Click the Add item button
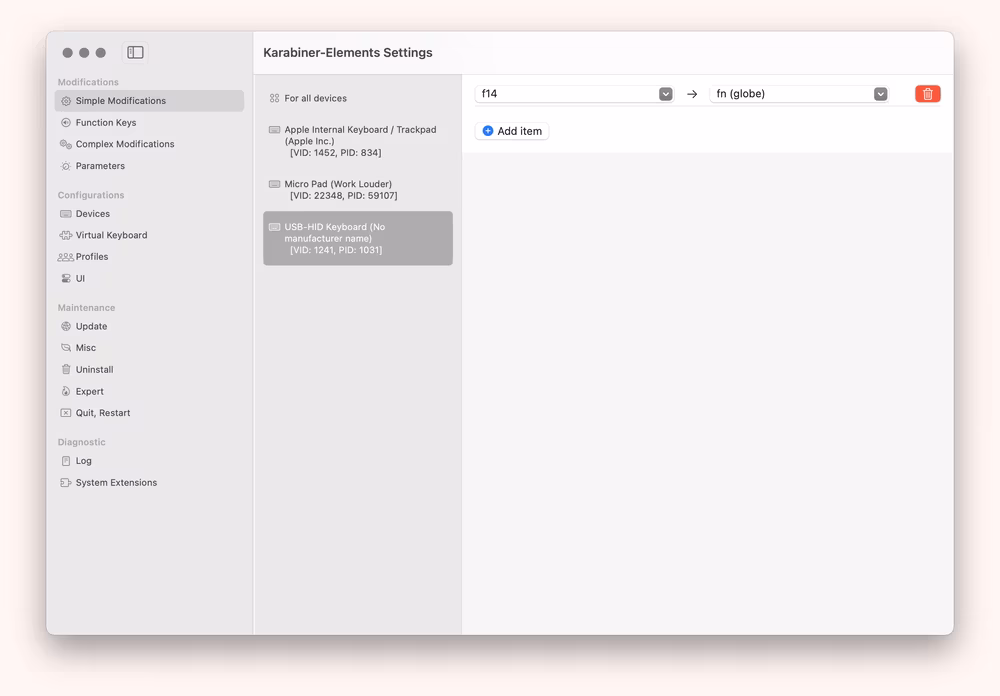1000x696 pixels. coord(512,131)
